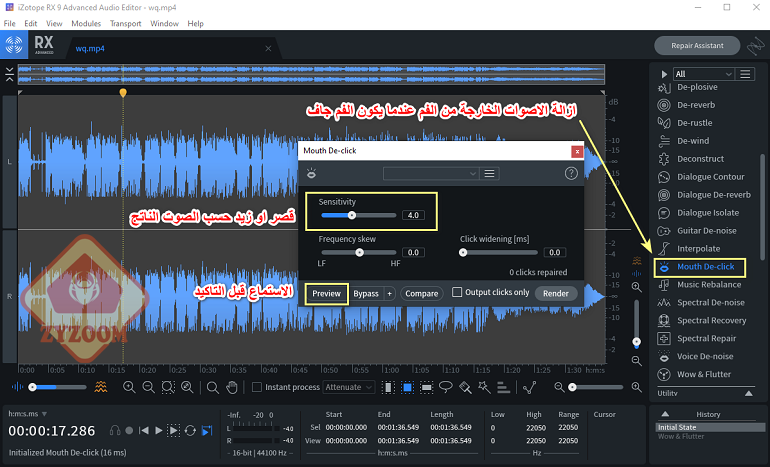The width and height of the screenshot is (770, 467).
Task: Open the Guitar De-noise module
Action: (706, 231)
